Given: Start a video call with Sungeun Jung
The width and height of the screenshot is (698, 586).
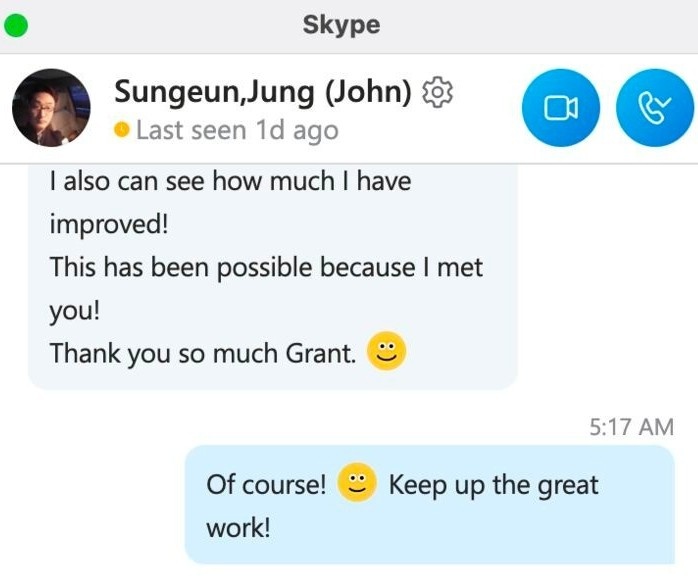Looking at the screenshot, I should tap(561, 108).
